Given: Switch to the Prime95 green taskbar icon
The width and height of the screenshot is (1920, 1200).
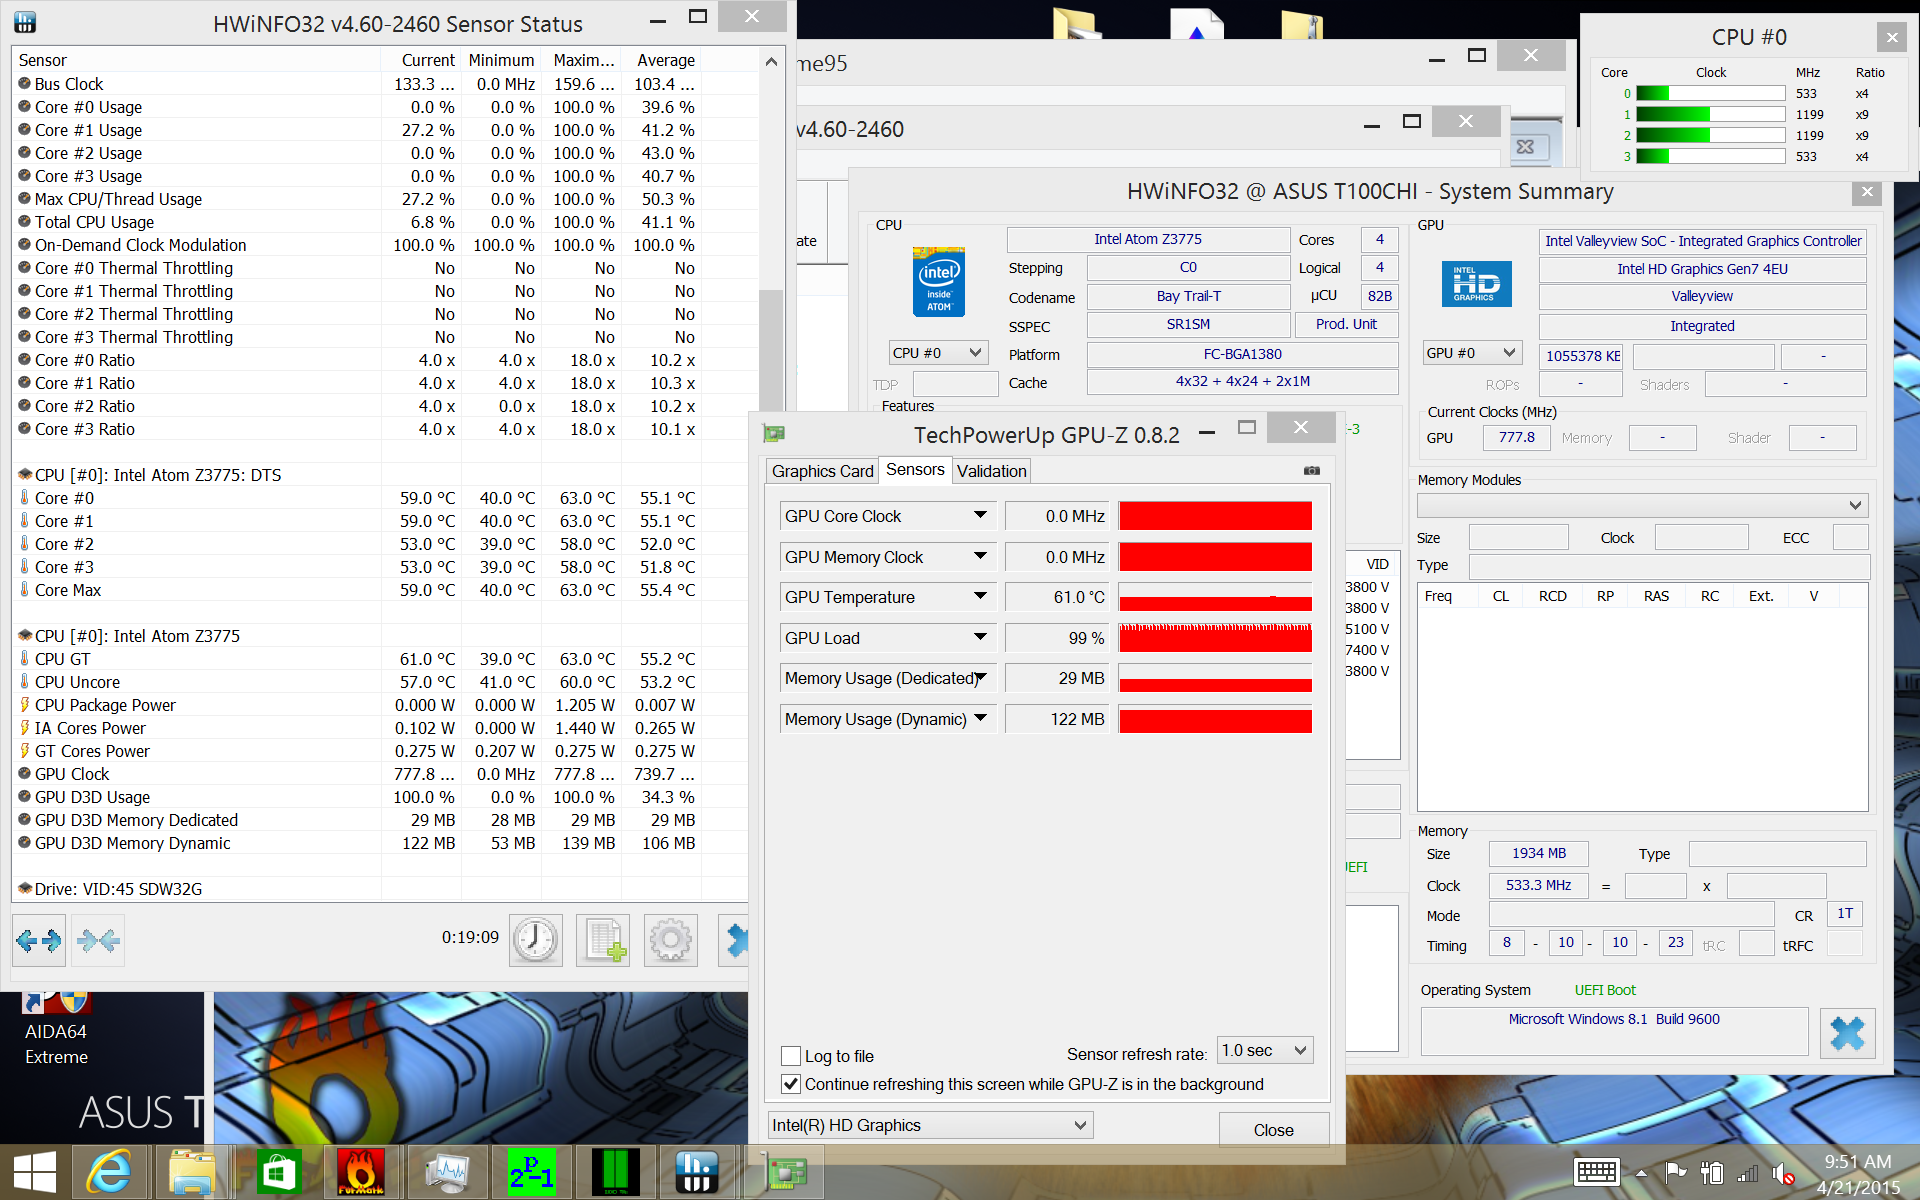Looking at the screenshot, I should pos(531,1172).
